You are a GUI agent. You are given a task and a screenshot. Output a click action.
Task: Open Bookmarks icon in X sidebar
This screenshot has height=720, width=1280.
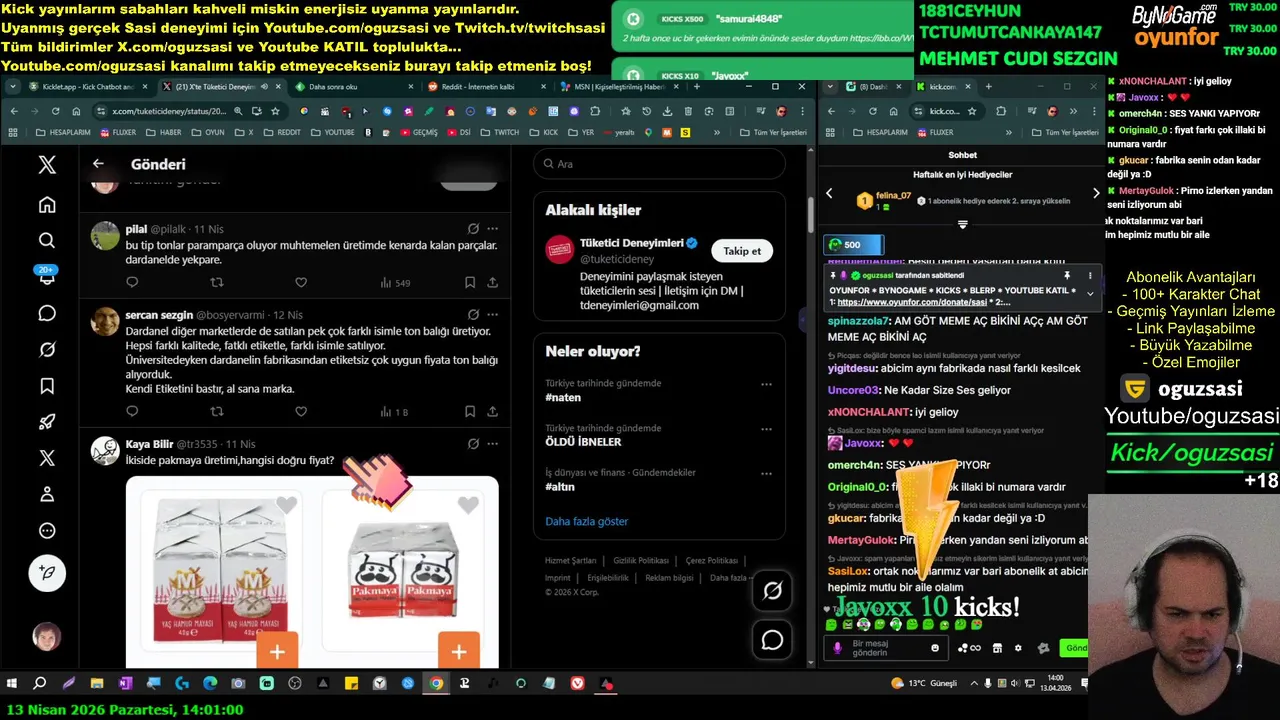47,386
